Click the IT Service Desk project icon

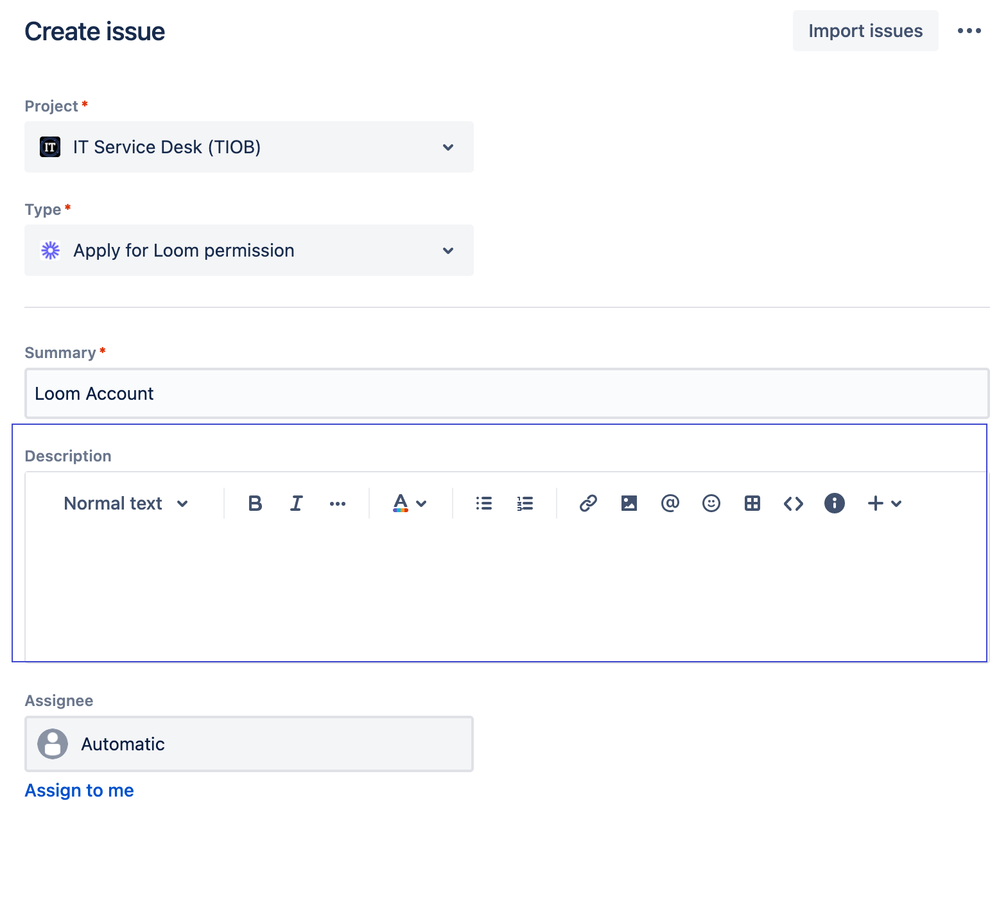pyautogui.click(x=50, y=147)
